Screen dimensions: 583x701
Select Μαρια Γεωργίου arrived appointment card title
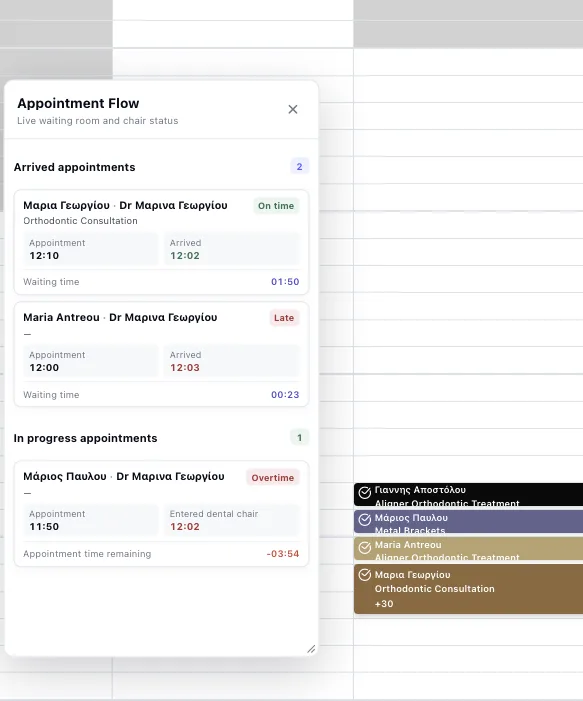[125, 205]
